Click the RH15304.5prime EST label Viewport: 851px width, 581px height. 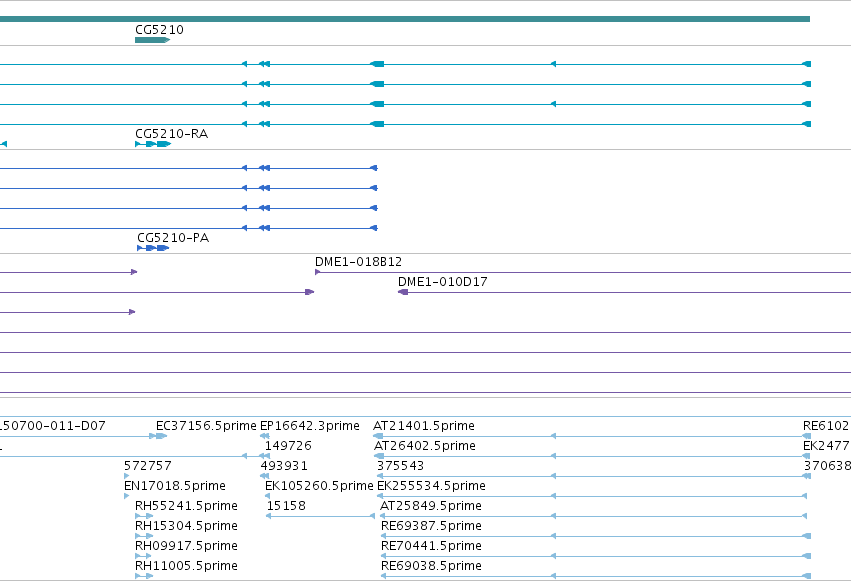click(186, 526)
